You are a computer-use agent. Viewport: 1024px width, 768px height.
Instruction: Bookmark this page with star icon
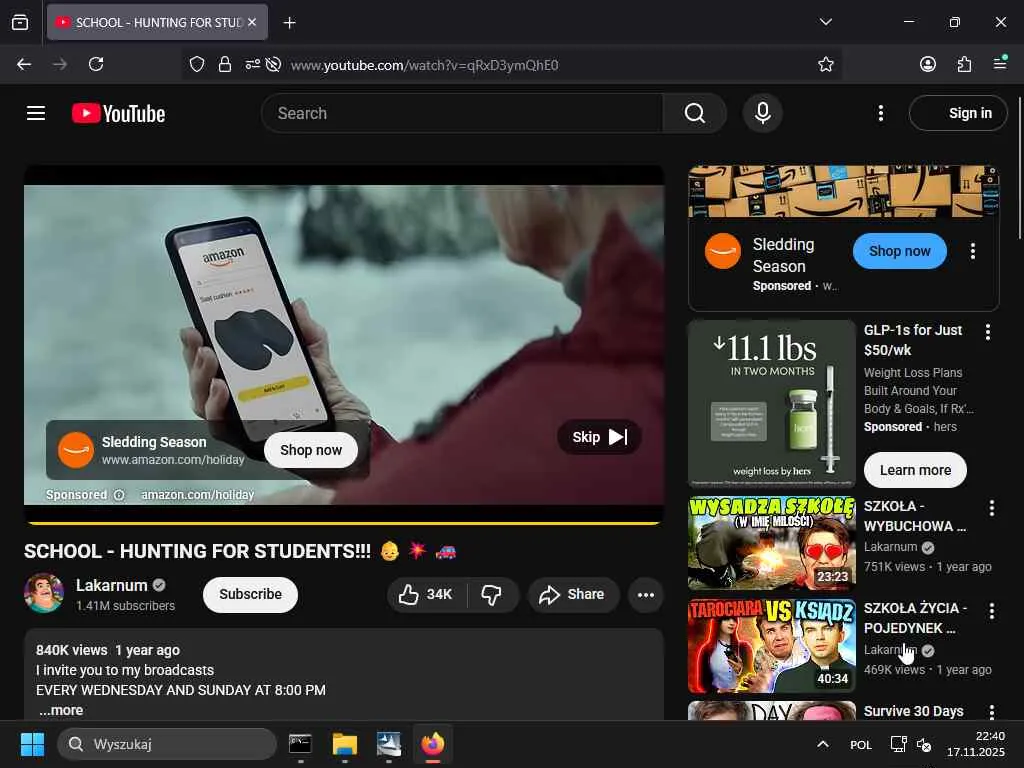(x=825, y=64)
